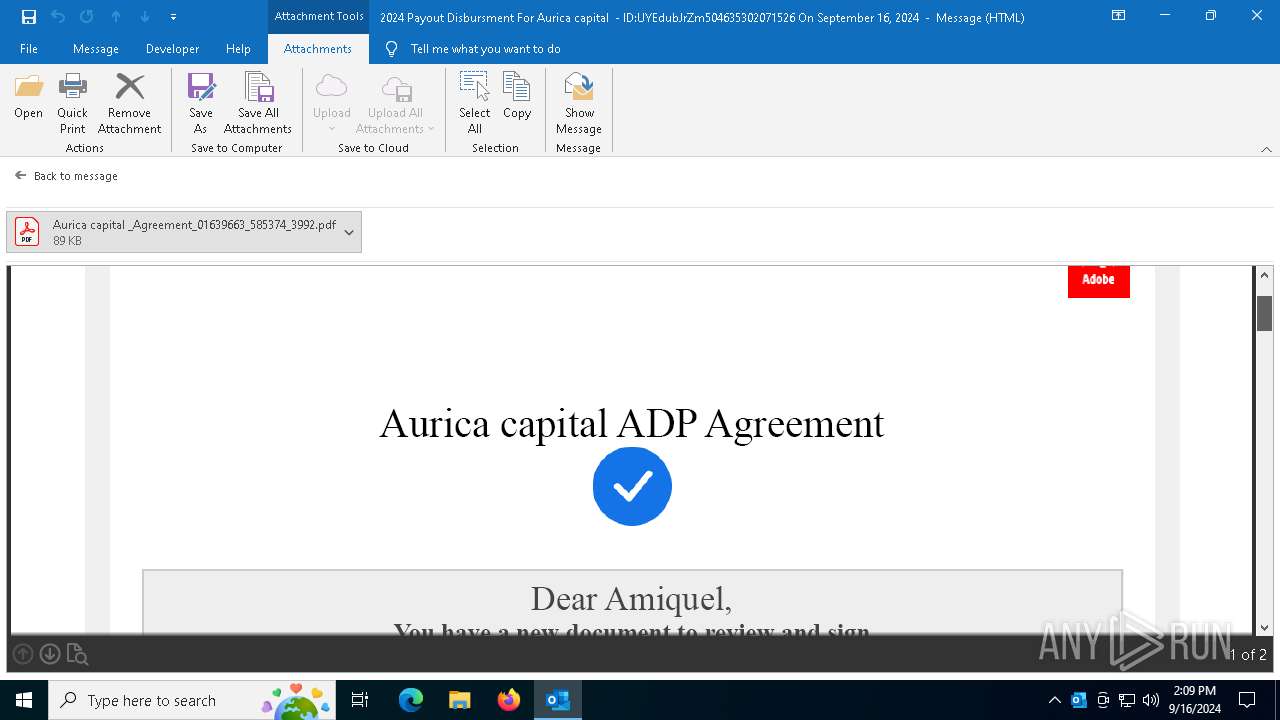The height and width of the screenshot is (720, 1280).
Task: Go Back to message
Action: 66,176
